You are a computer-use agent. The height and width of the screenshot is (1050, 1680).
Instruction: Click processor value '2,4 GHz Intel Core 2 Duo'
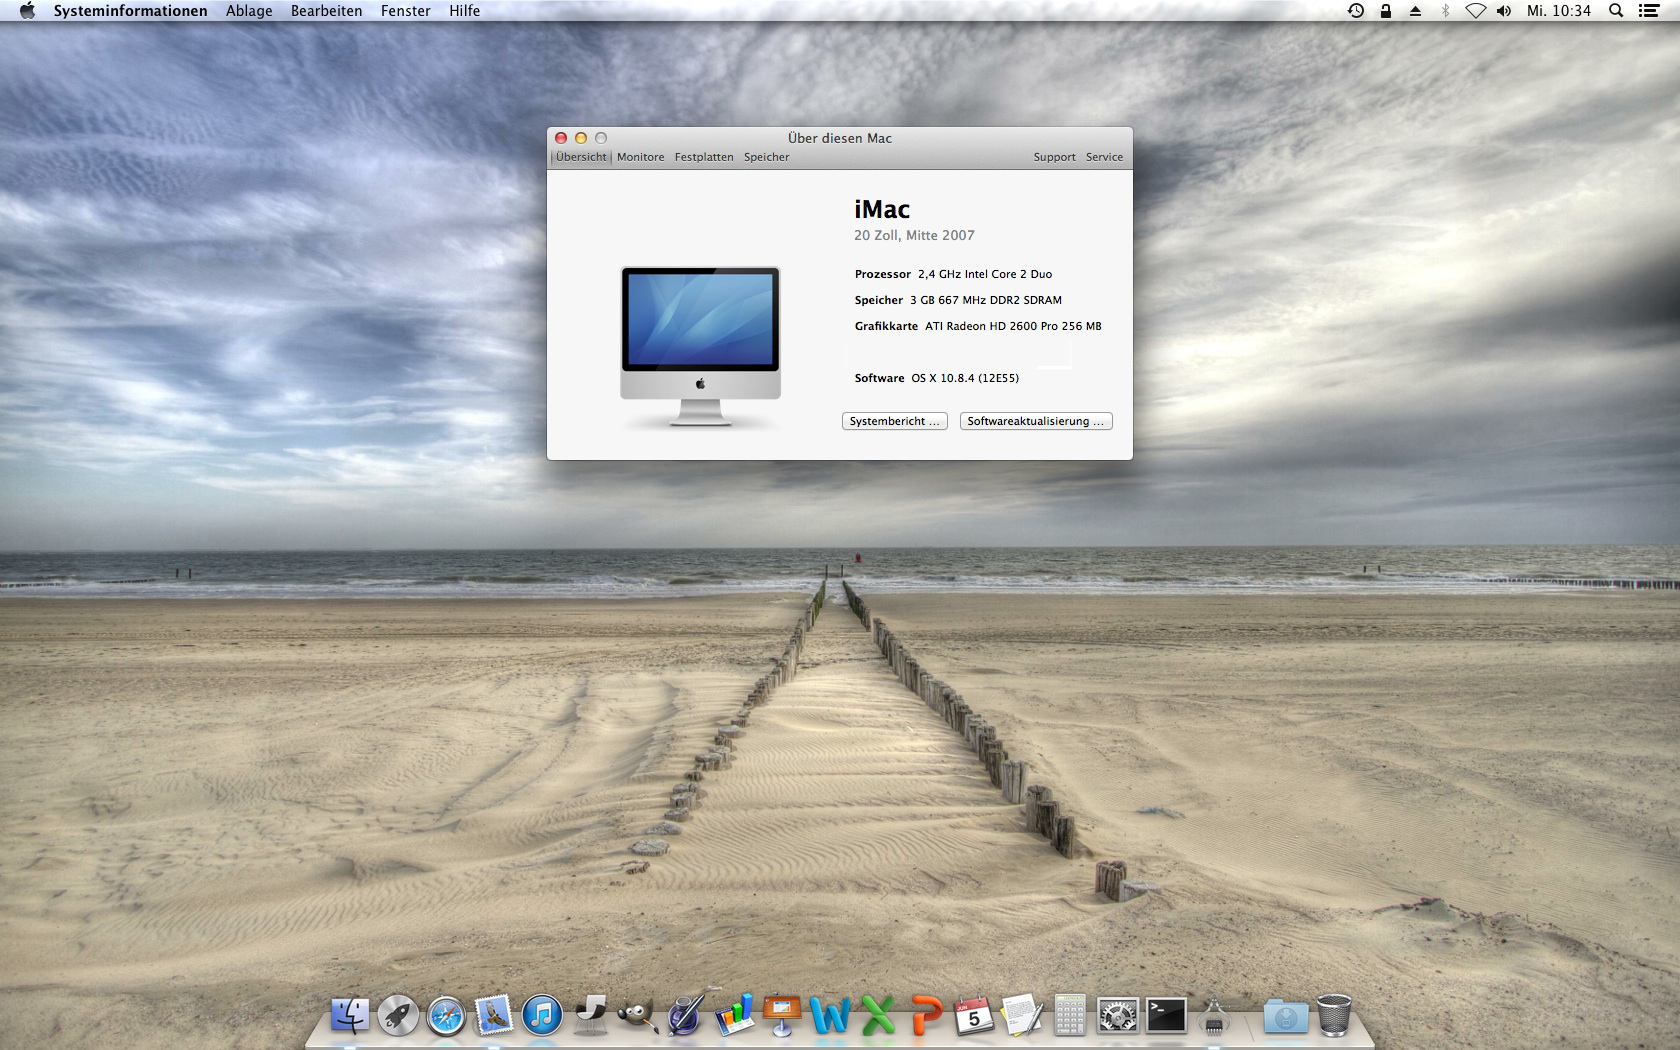click(985, 274)
